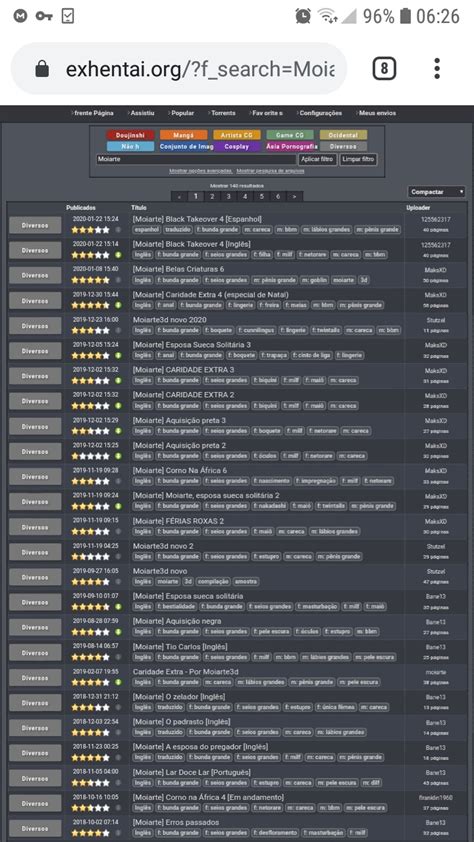Viewport: 474px width, 842px height.
Task: Focus the search field containing Moiarte
Action: 196,159
